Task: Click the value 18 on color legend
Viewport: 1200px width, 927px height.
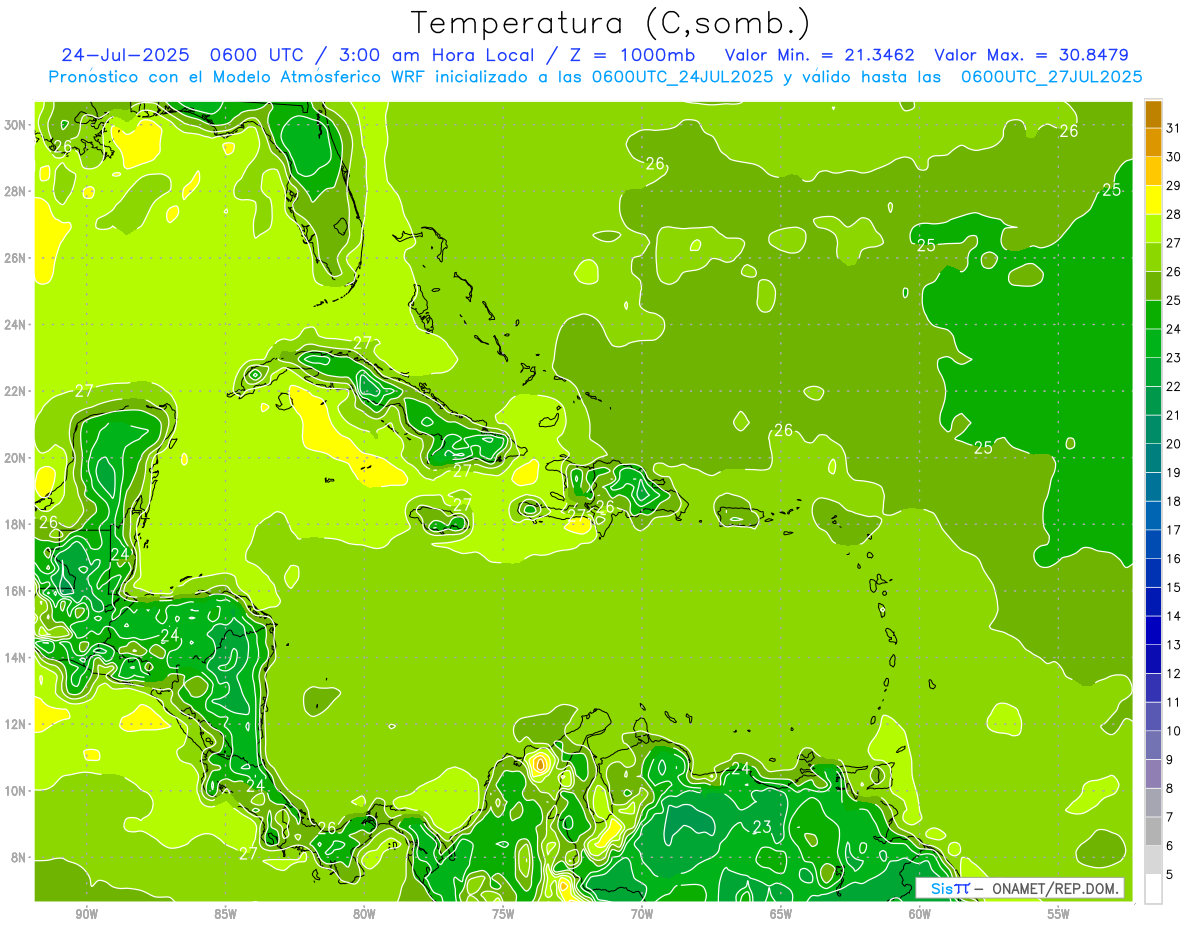Action: pyautogui.click(x=1174, y=501)
